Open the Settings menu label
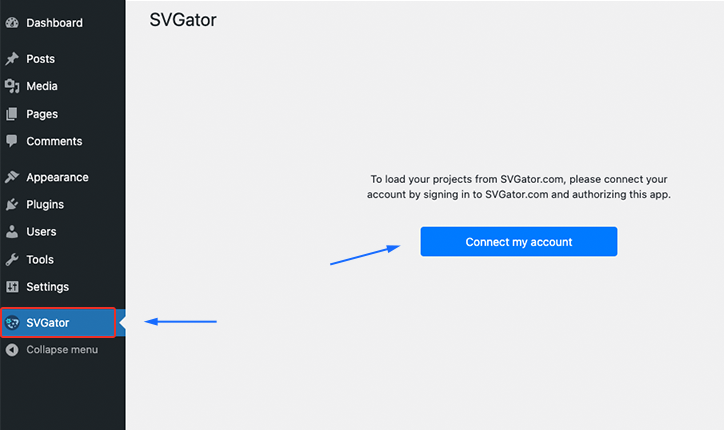This screenshot has width=724, height=430. (x=48, y=287)
